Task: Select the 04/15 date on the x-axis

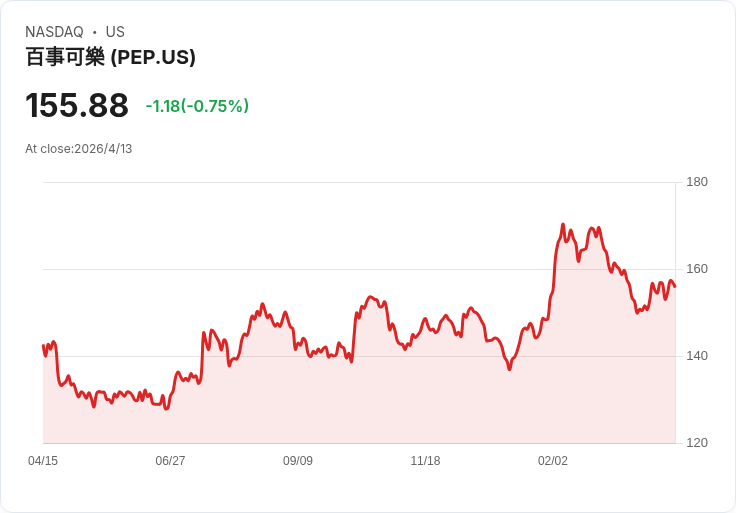Action: [x=43, y=461]
